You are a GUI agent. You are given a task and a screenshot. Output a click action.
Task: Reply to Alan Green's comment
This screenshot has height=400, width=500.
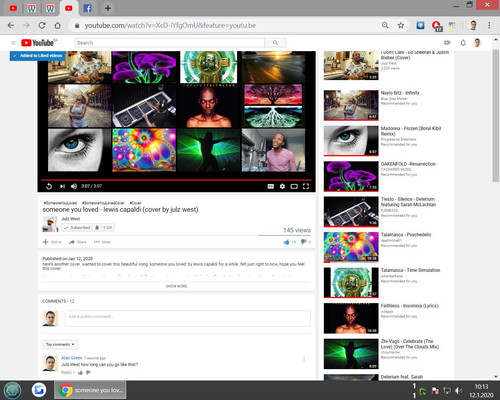[x=66, y=372]
